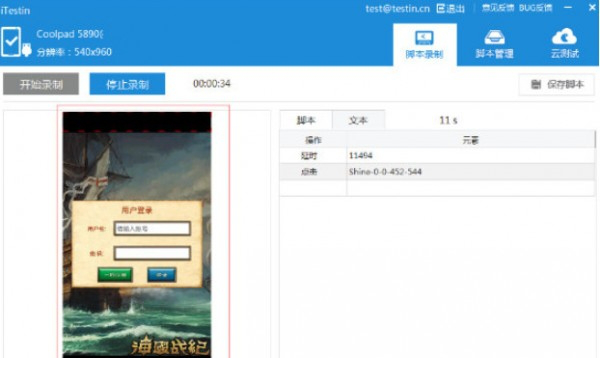Image resolution: width=600 pixels, height=372 pixels.
Task: Open the 脚本管理 script management tab
Action: click(x=494, y=45)
